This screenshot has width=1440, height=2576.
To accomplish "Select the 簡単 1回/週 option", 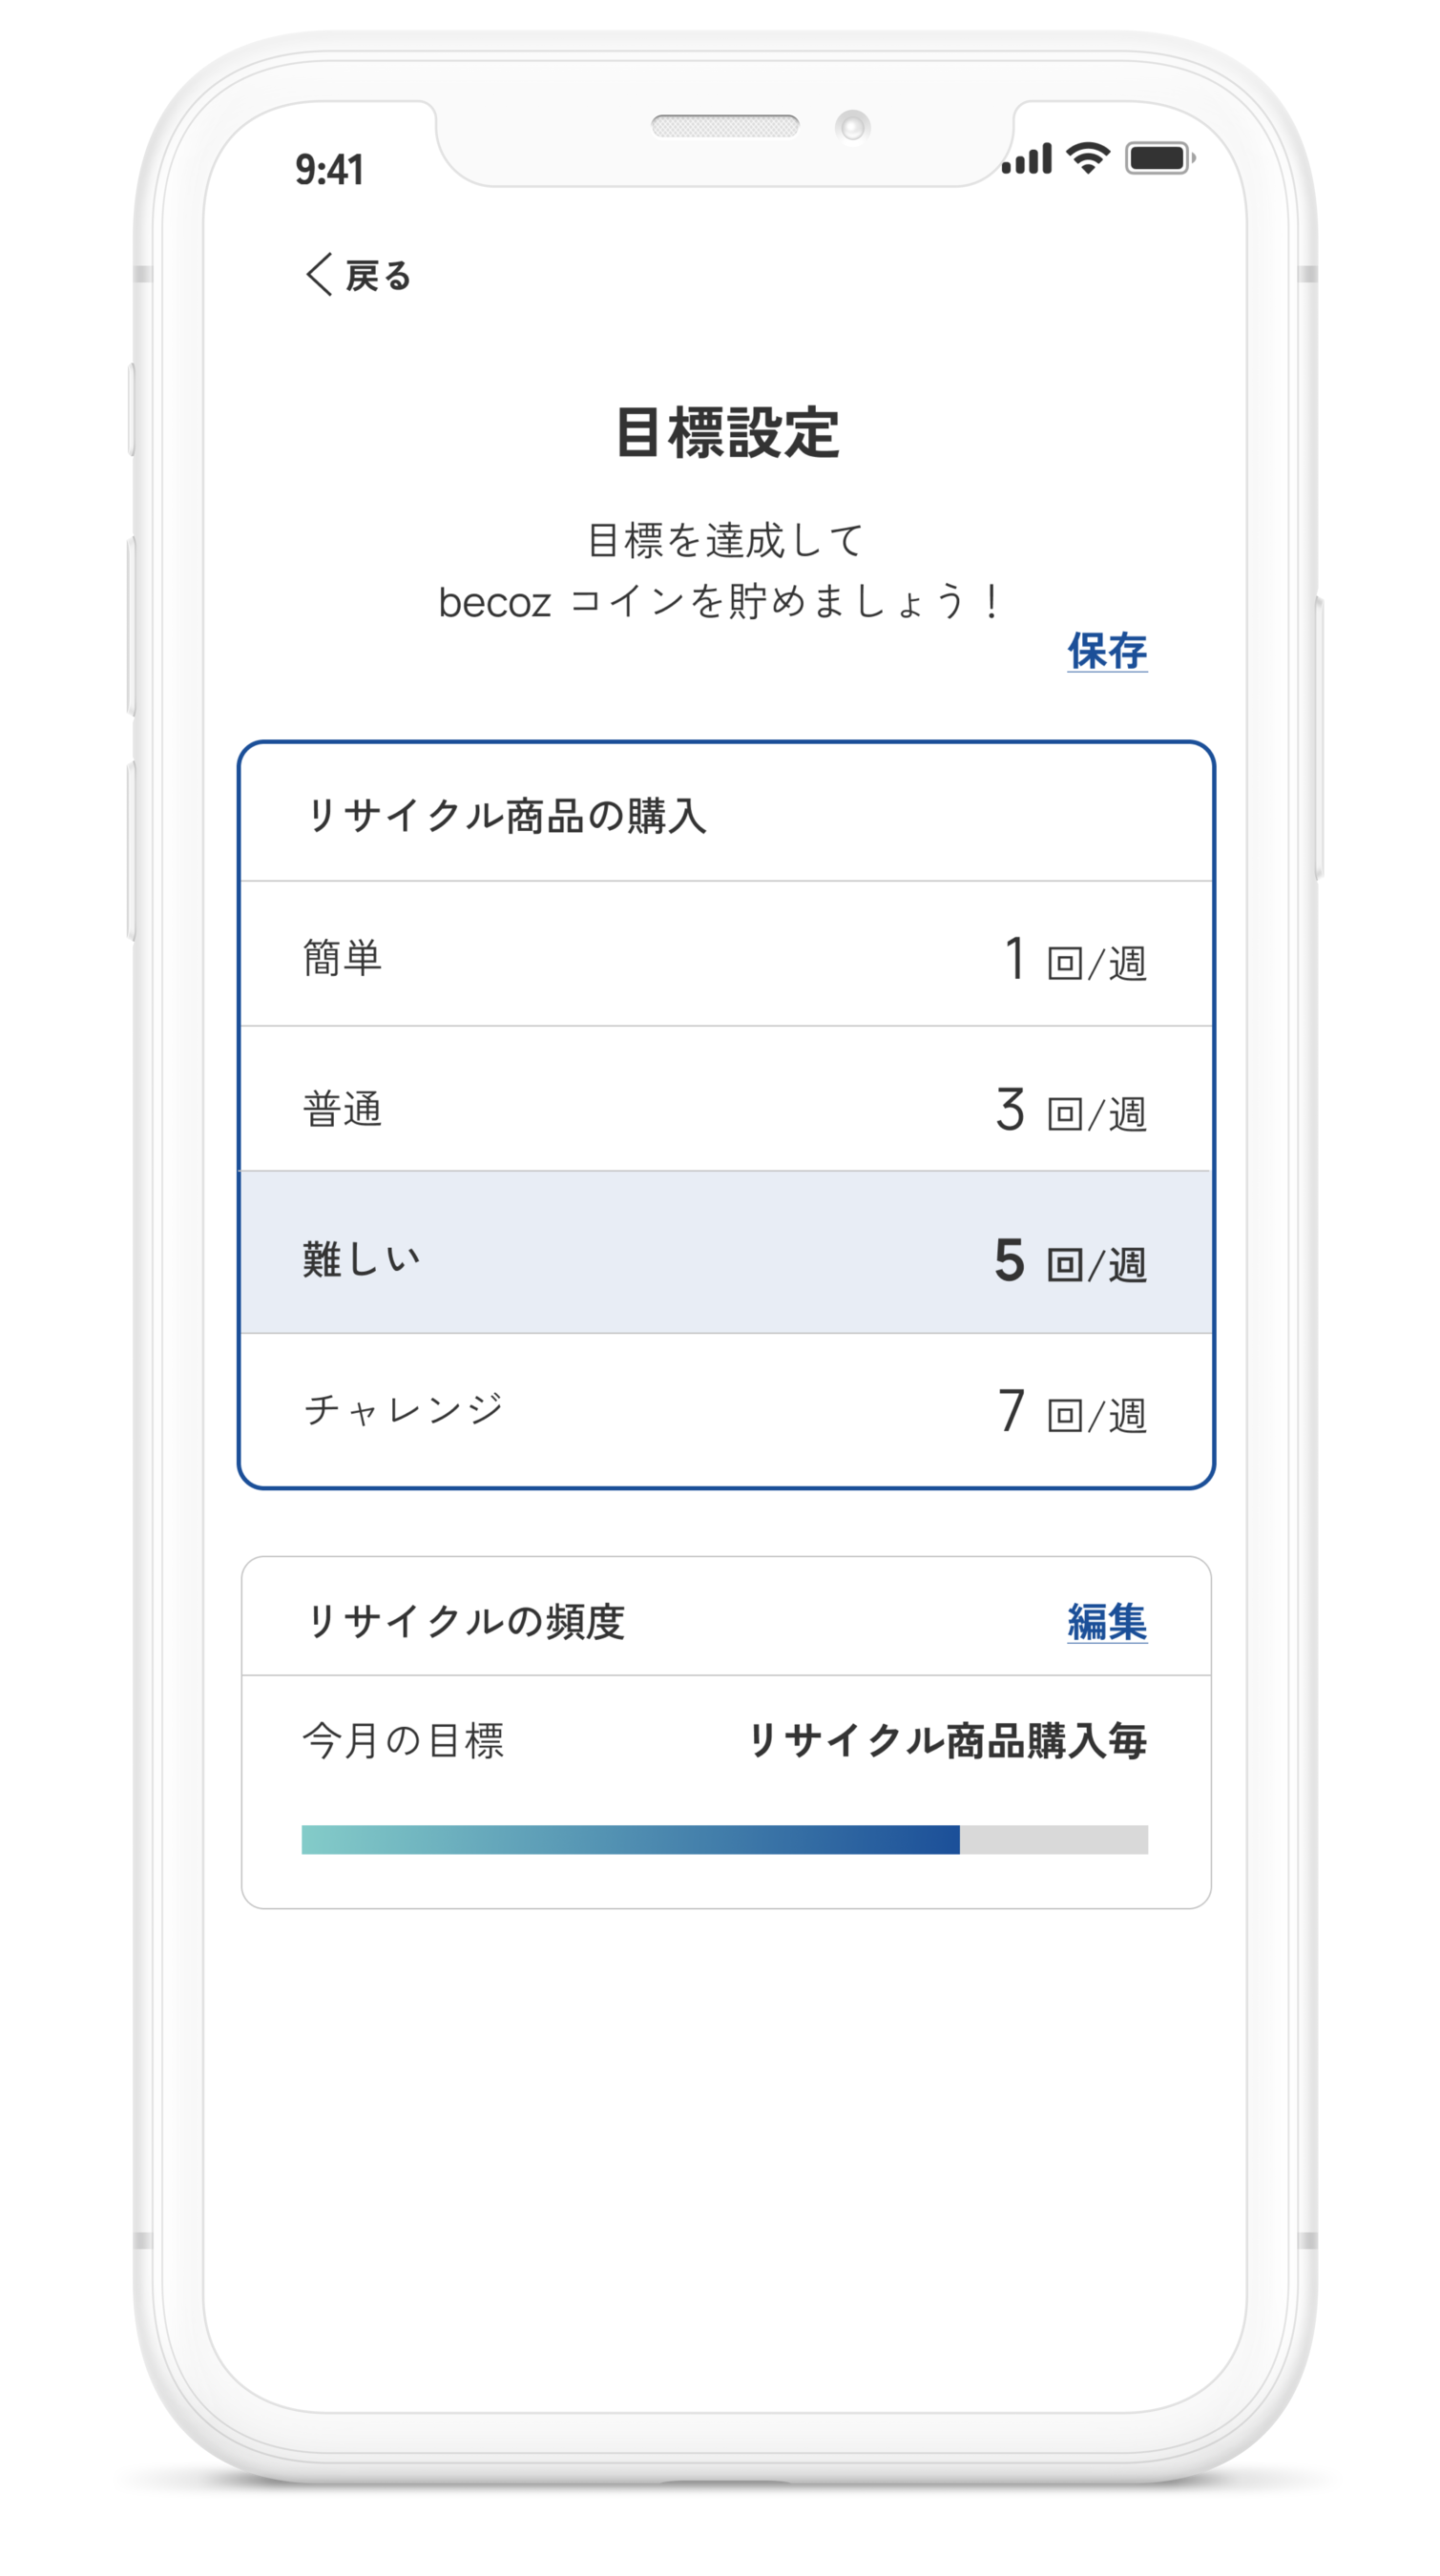I will tap(726, 957).
